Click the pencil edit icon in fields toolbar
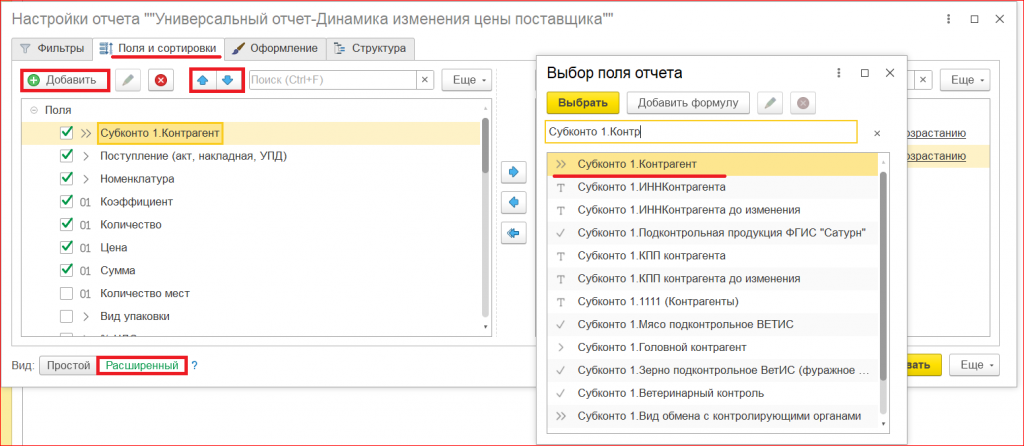Image resolution: width=1024 pixels, height=446 pixels. coord(128,80)
